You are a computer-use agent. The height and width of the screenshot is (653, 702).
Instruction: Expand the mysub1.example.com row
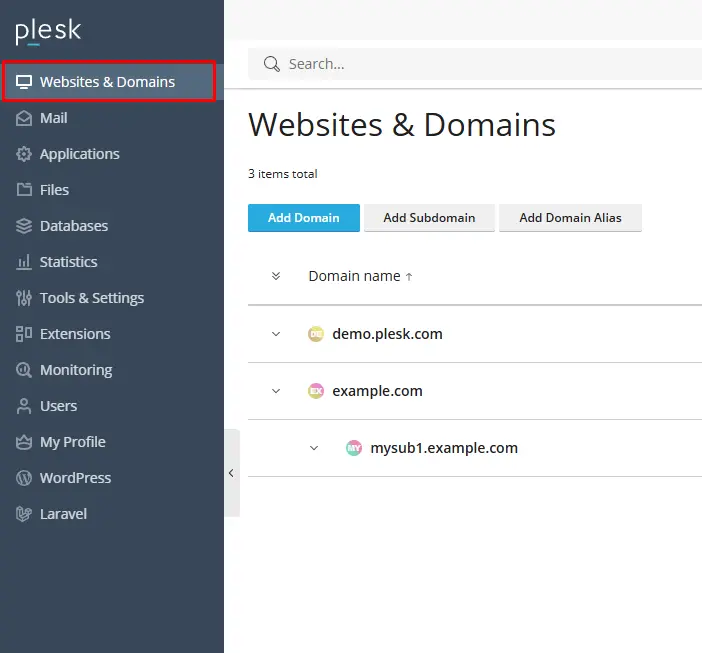(x=314, y=448)
